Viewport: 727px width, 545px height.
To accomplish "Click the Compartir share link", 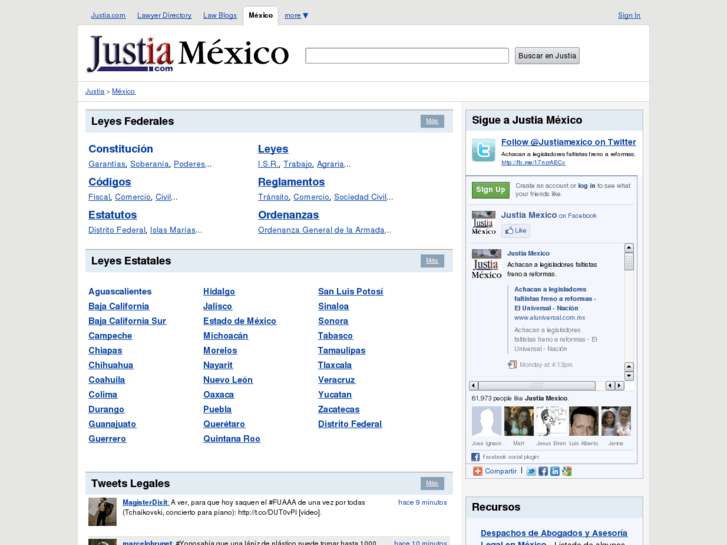I will pyautogui.click(x=501, y=471).
